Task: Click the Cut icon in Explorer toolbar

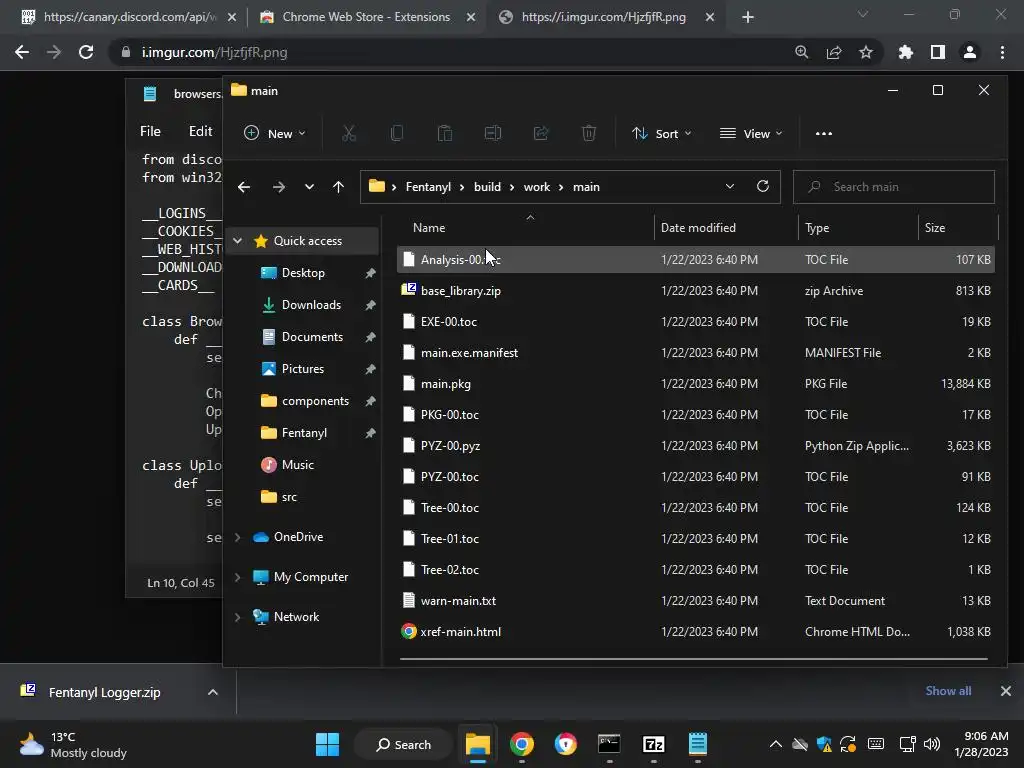Action: [x=349, y=133]
